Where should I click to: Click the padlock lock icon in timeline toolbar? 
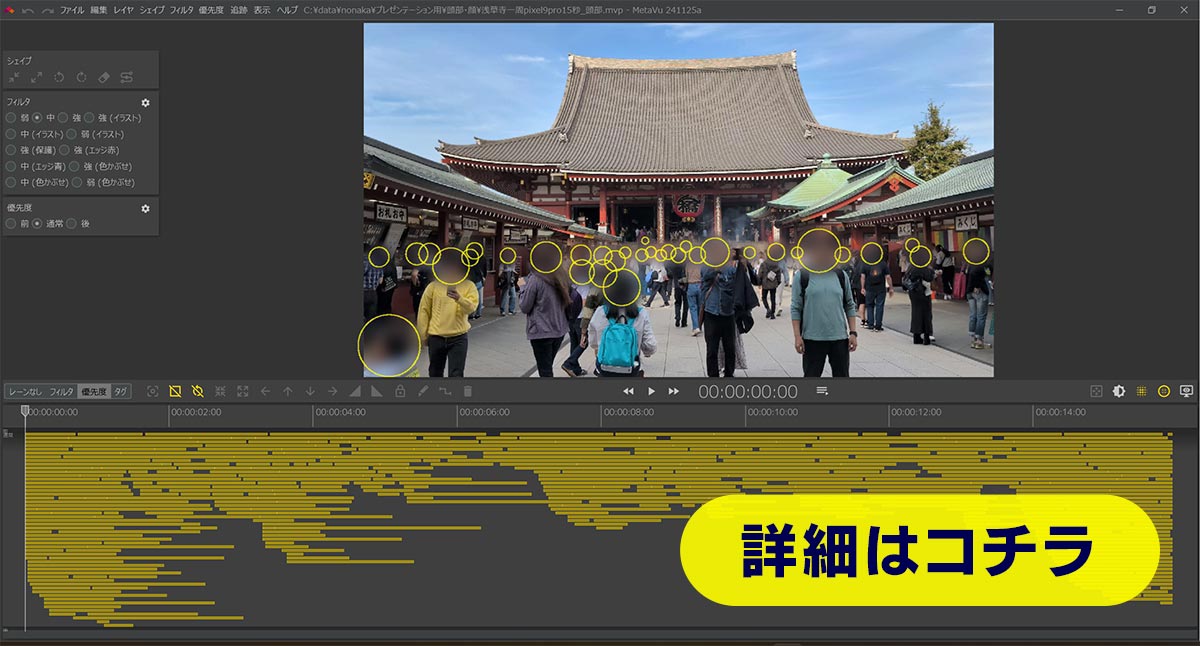[x=400, y=391]
